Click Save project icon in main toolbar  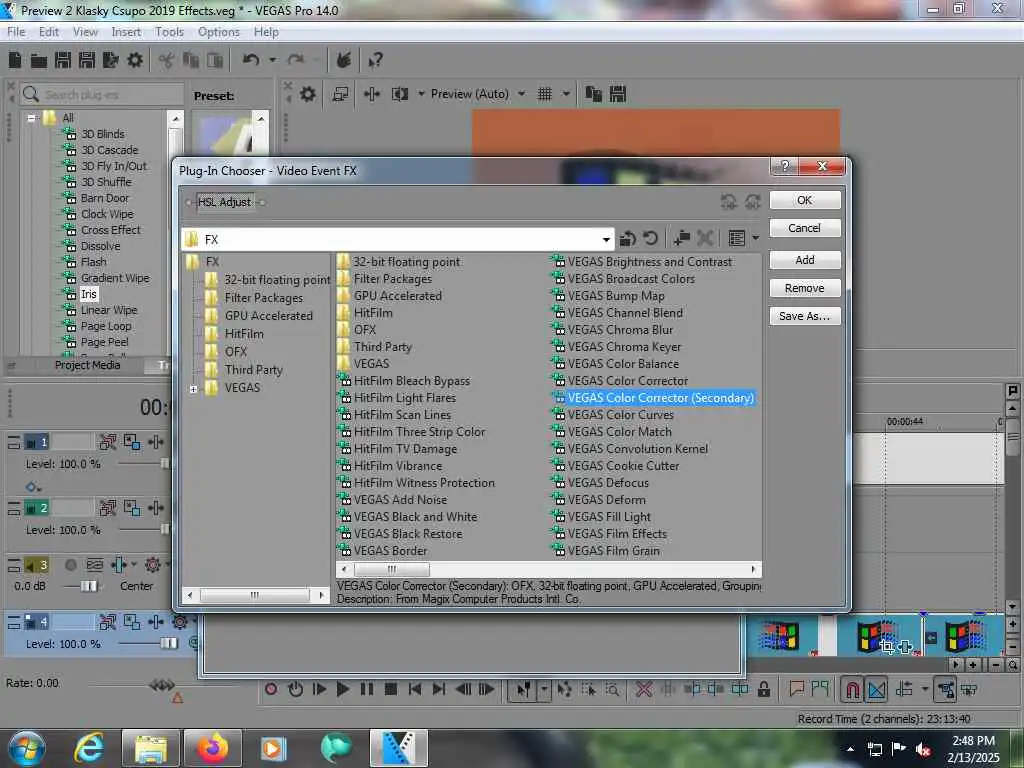63,61
